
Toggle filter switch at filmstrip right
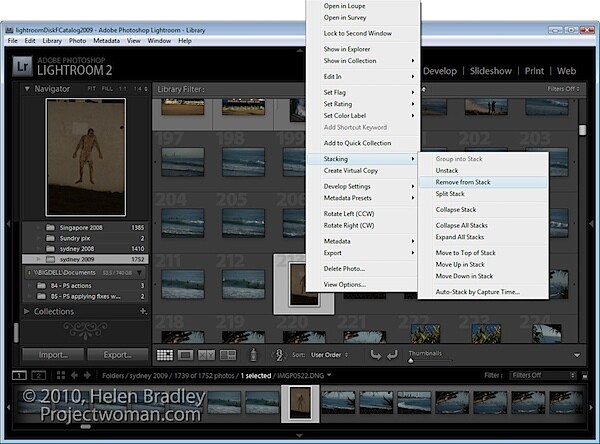click(x=585, y=376)
